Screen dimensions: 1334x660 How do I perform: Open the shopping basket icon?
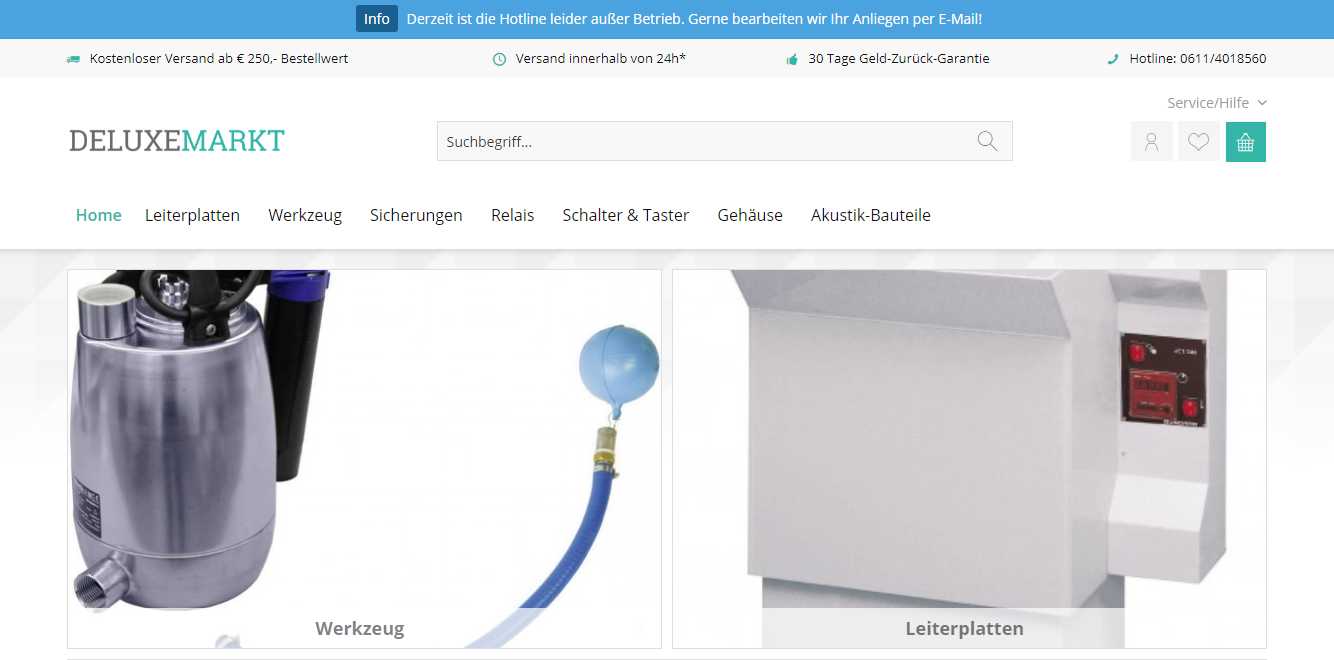1245,142
